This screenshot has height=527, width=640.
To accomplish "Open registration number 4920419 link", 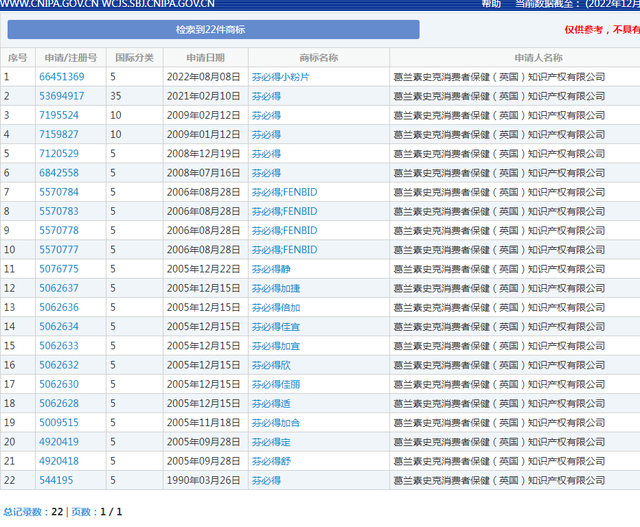I will (59, 441).
